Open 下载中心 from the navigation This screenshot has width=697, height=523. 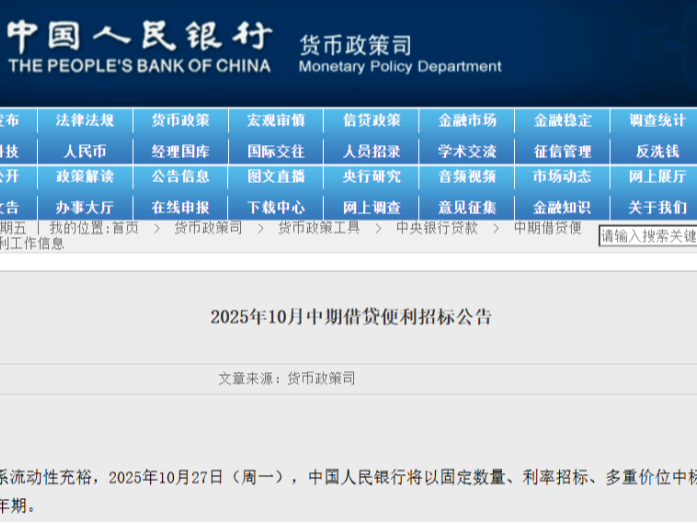[x=276, y=207]
